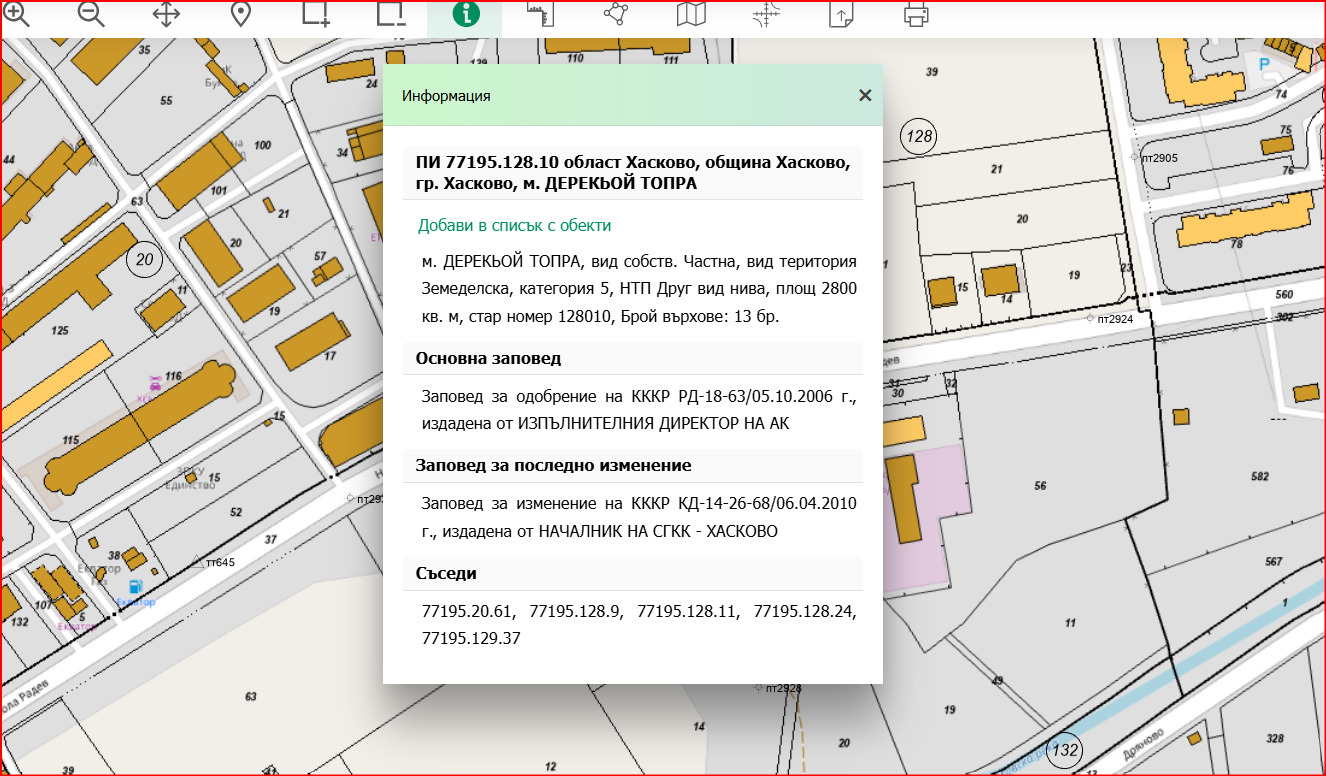Open the map layers tool
The image size is (1326, 776).
point(689,16)
